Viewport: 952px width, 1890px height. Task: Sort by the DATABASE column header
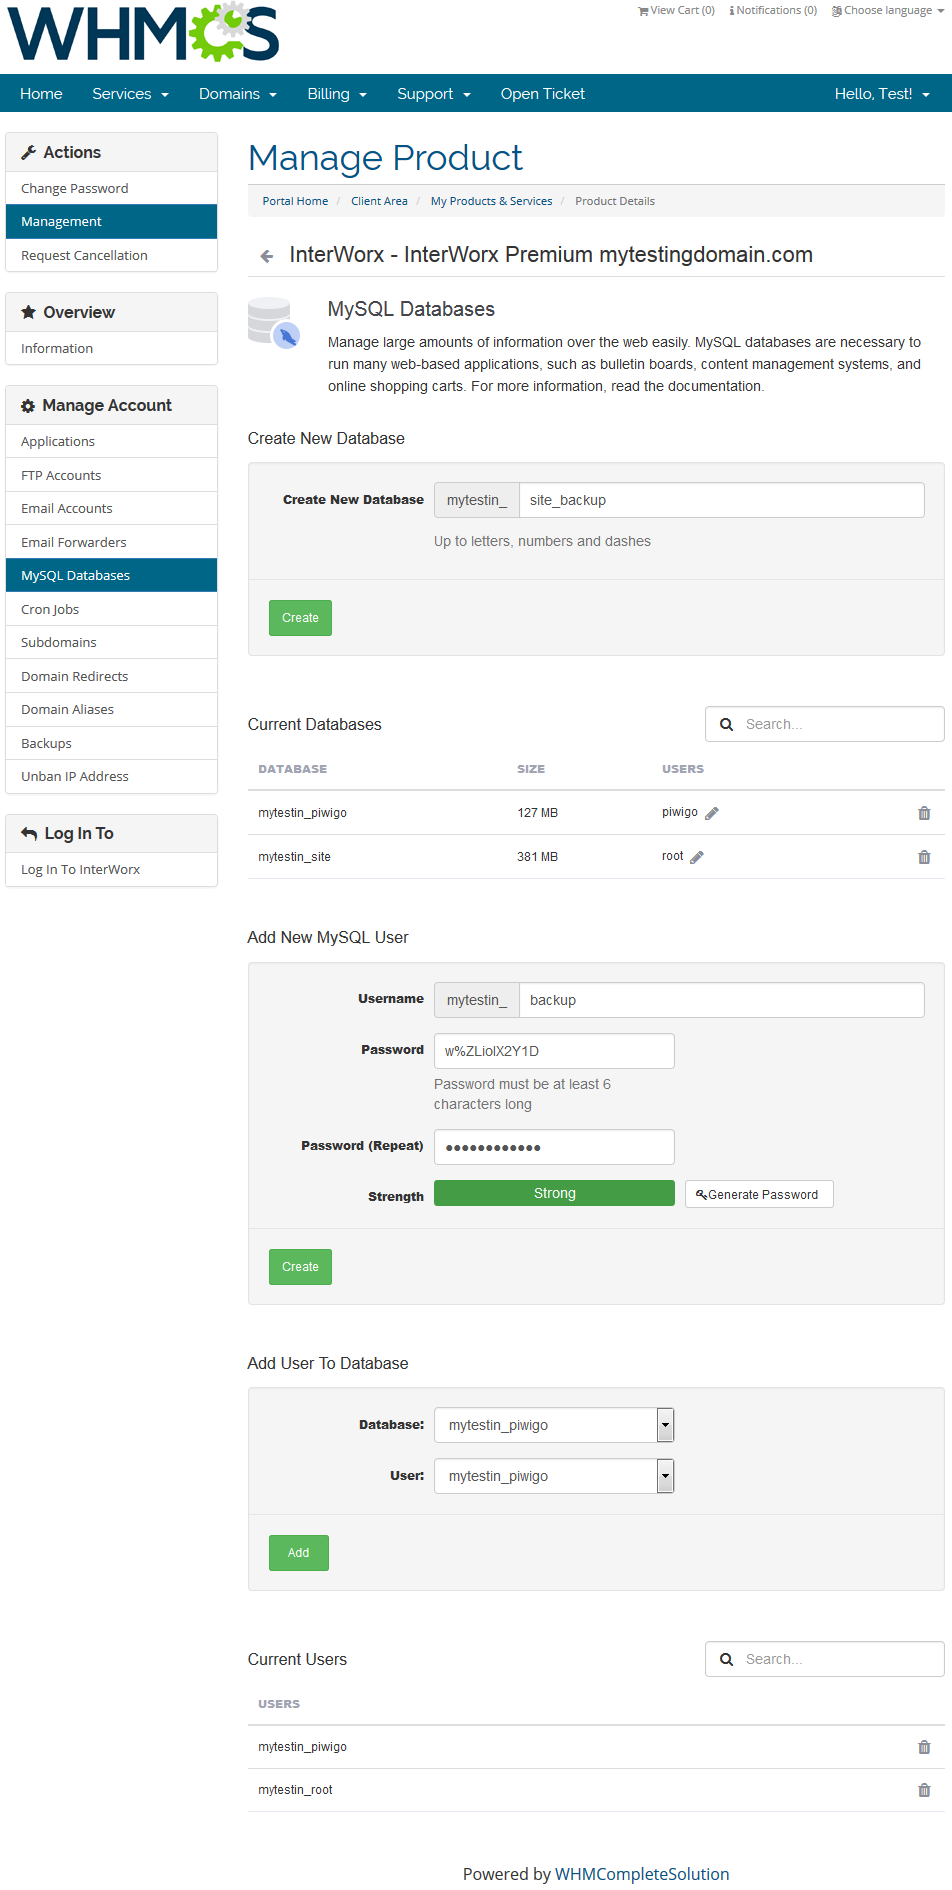[293, 769]
